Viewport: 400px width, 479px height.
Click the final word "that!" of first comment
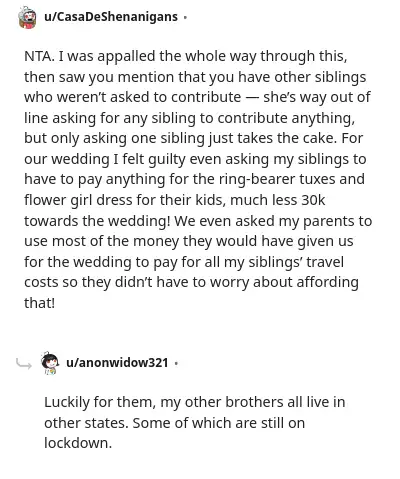click(x=39, y=303)
